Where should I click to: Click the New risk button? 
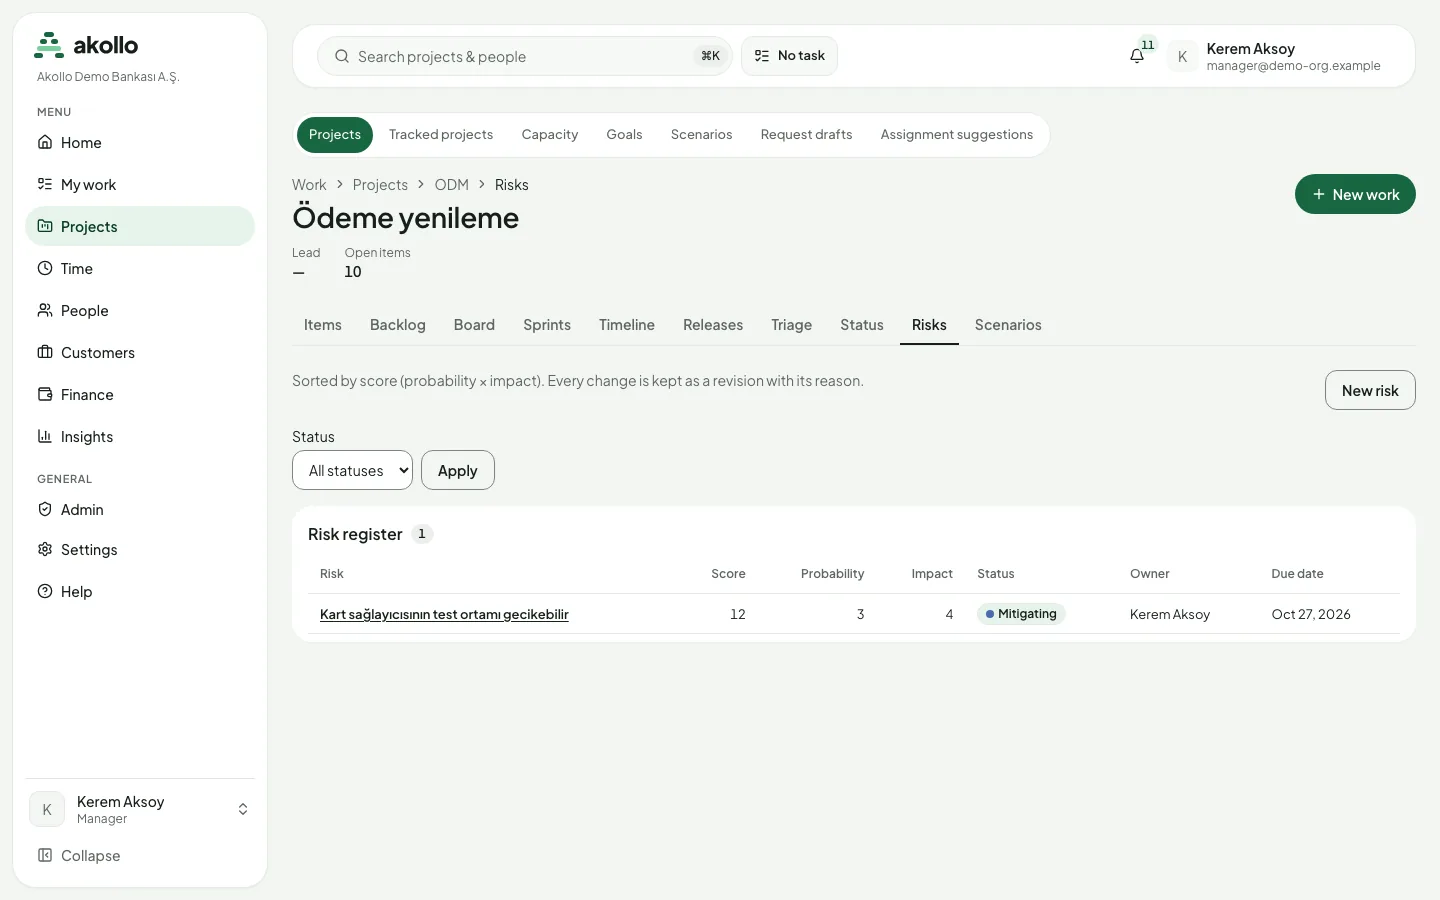coord(1370,390)
